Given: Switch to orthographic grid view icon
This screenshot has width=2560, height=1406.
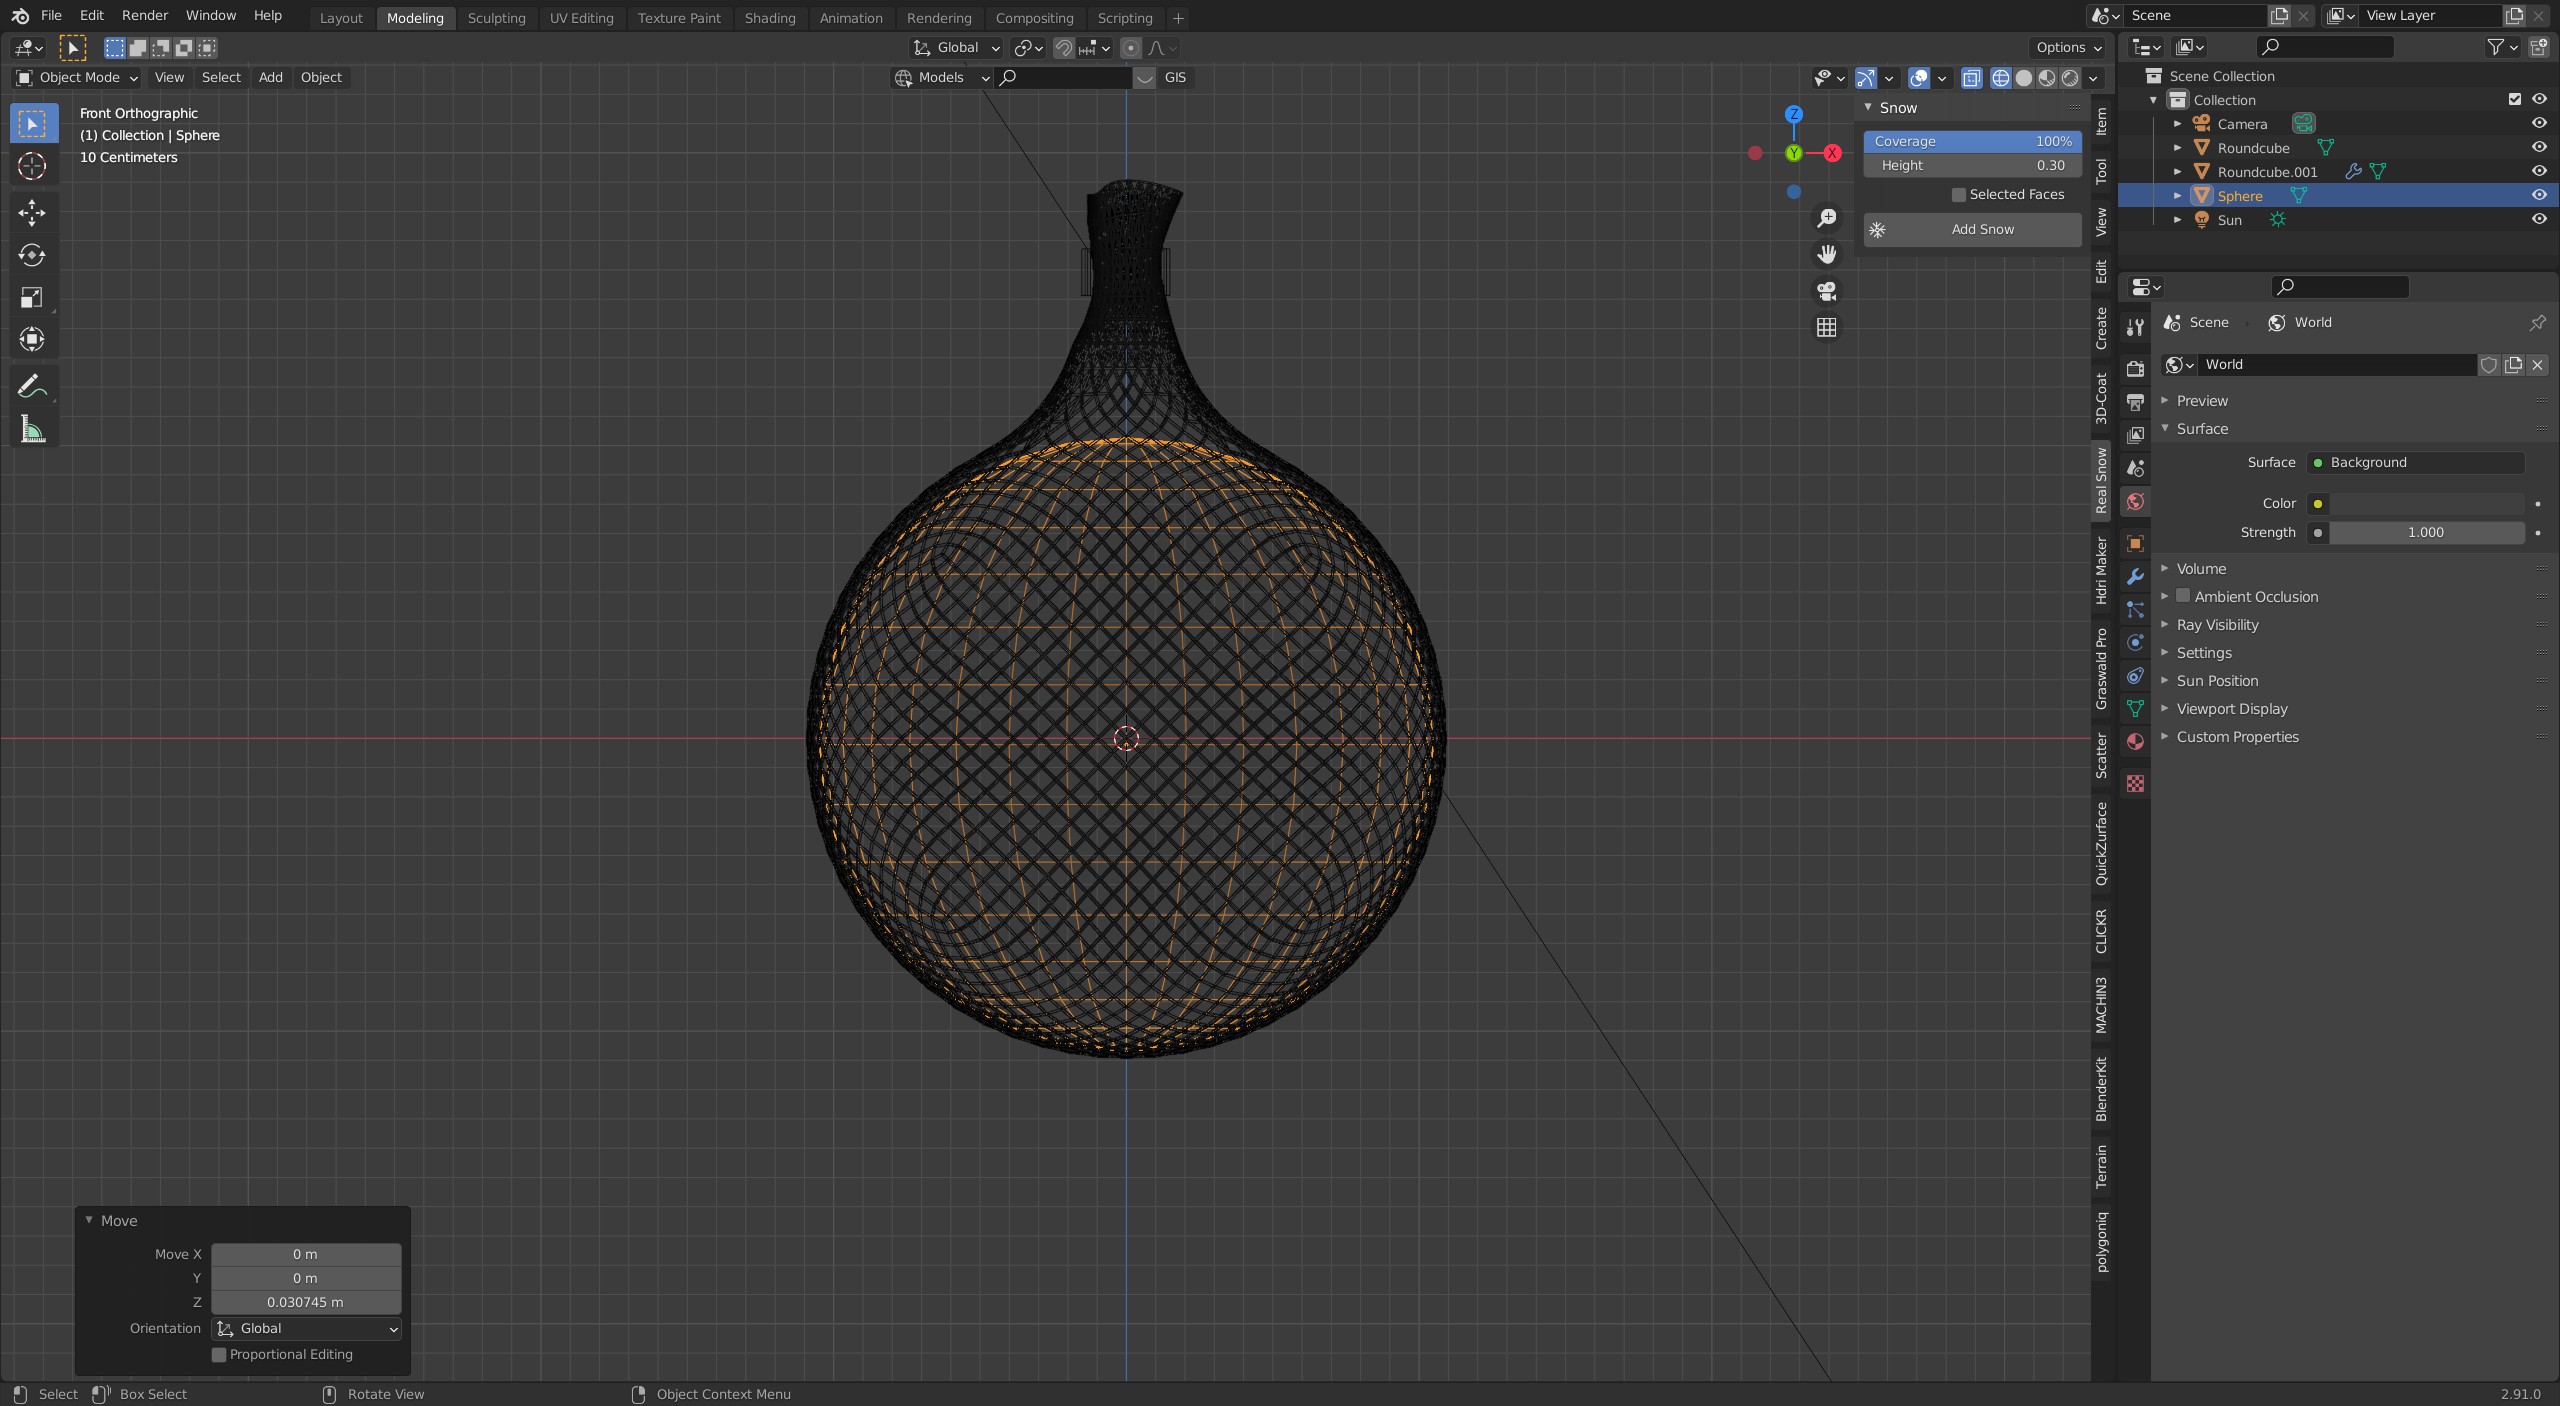Looking at the screenshot, I should tap(1826, 328).
